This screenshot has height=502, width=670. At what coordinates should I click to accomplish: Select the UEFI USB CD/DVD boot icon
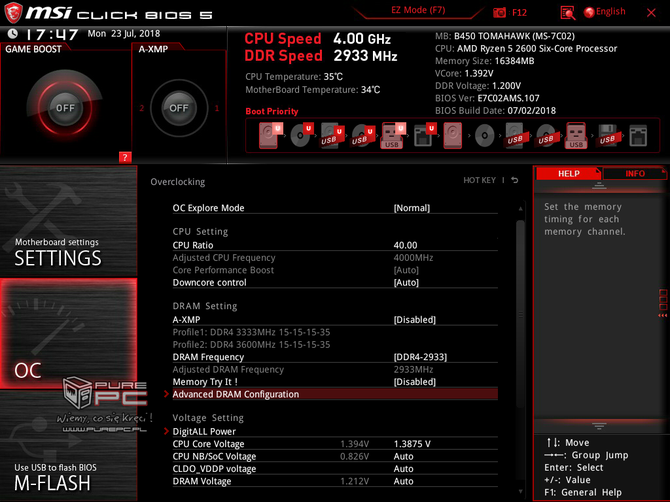pos(361,135)
